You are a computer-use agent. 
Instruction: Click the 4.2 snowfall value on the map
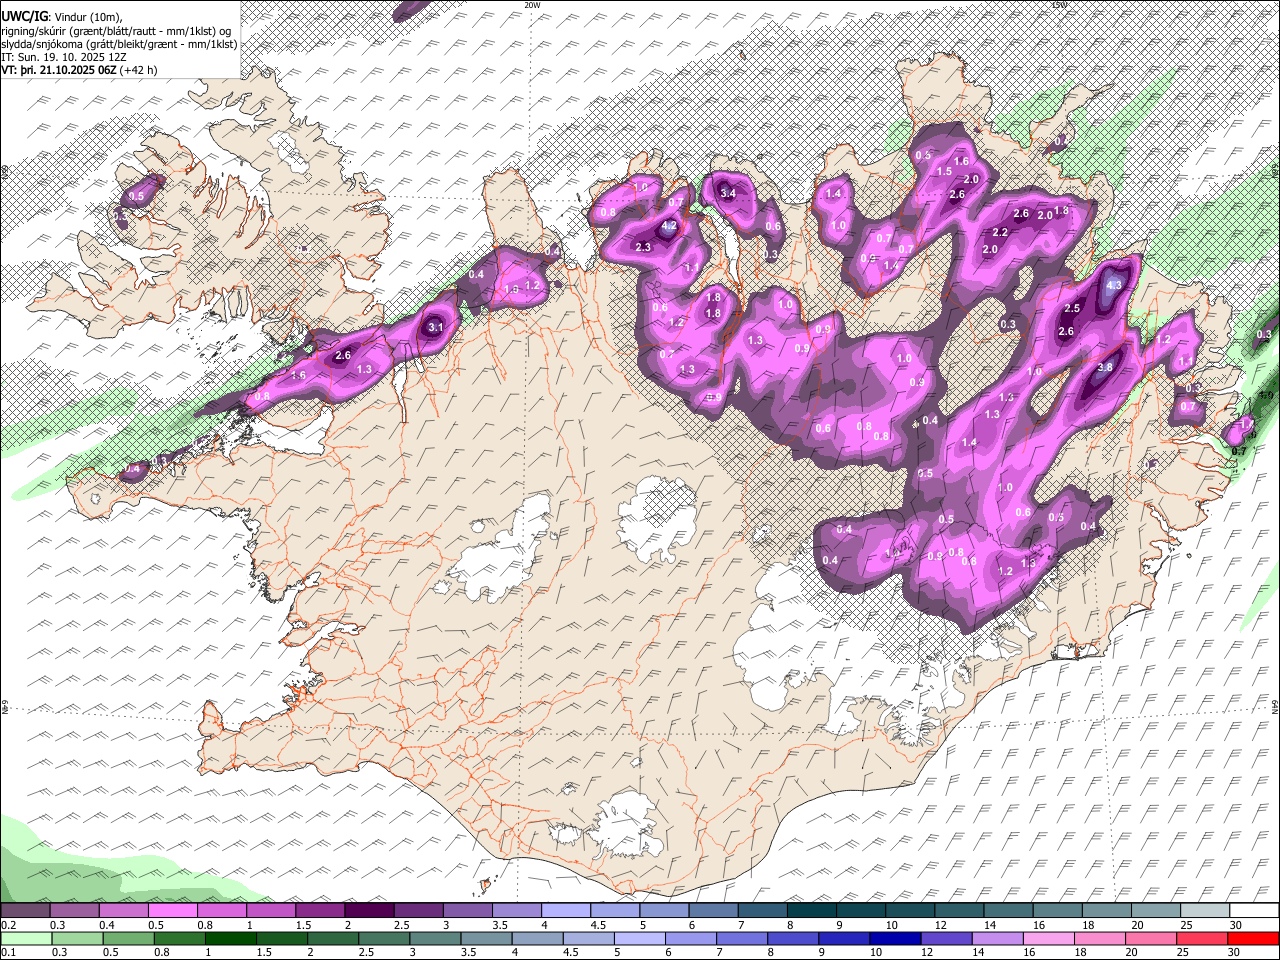coord(671,227)
